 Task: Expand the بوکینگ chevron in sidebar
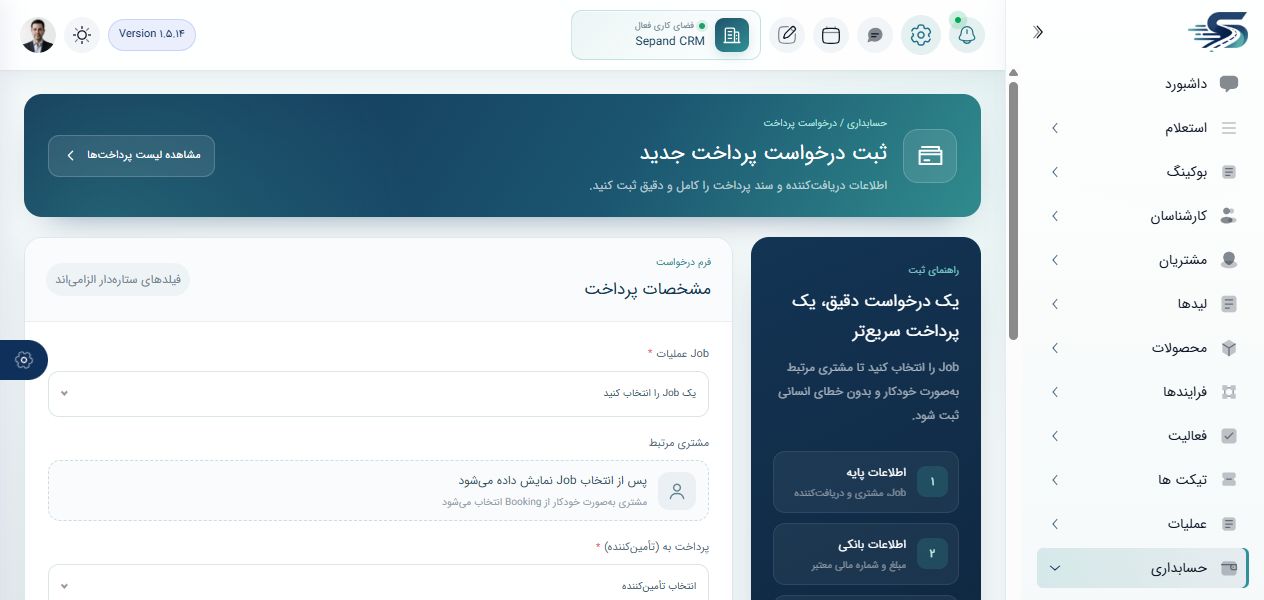tap(1054, 172)
